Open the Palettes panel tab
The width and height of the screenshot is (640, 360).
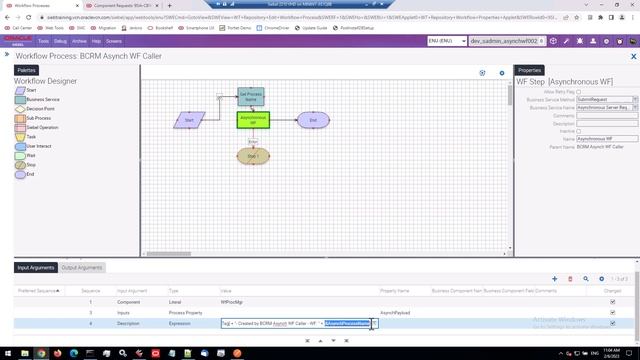pyautogui.click(x=27, y=70)
